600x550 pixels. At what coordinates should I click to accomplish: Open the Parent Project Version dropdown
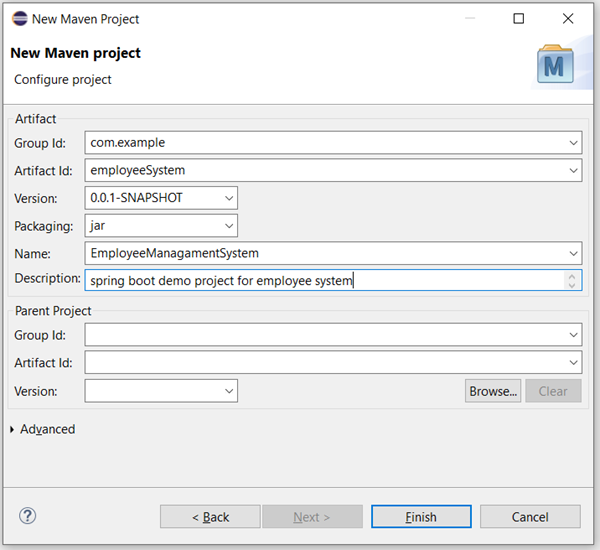[x=229, y=391]
